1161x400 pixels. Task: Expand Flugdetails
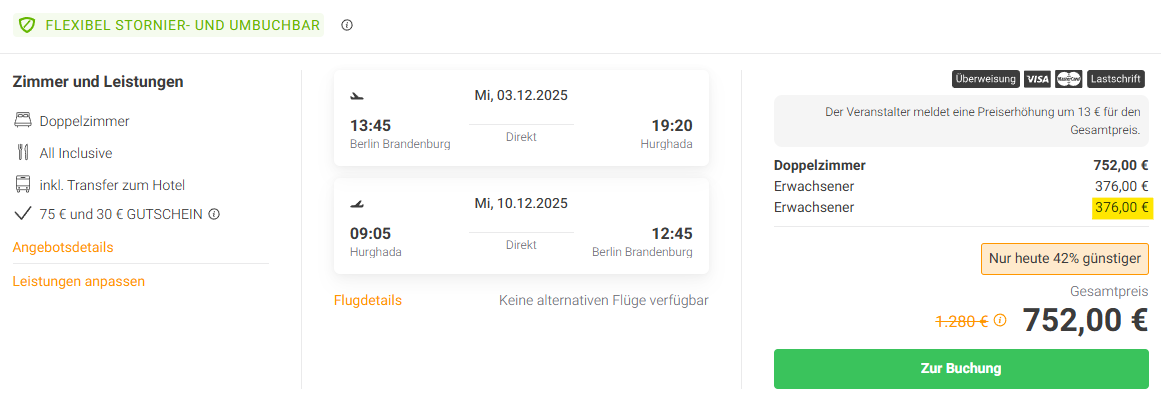368,300
